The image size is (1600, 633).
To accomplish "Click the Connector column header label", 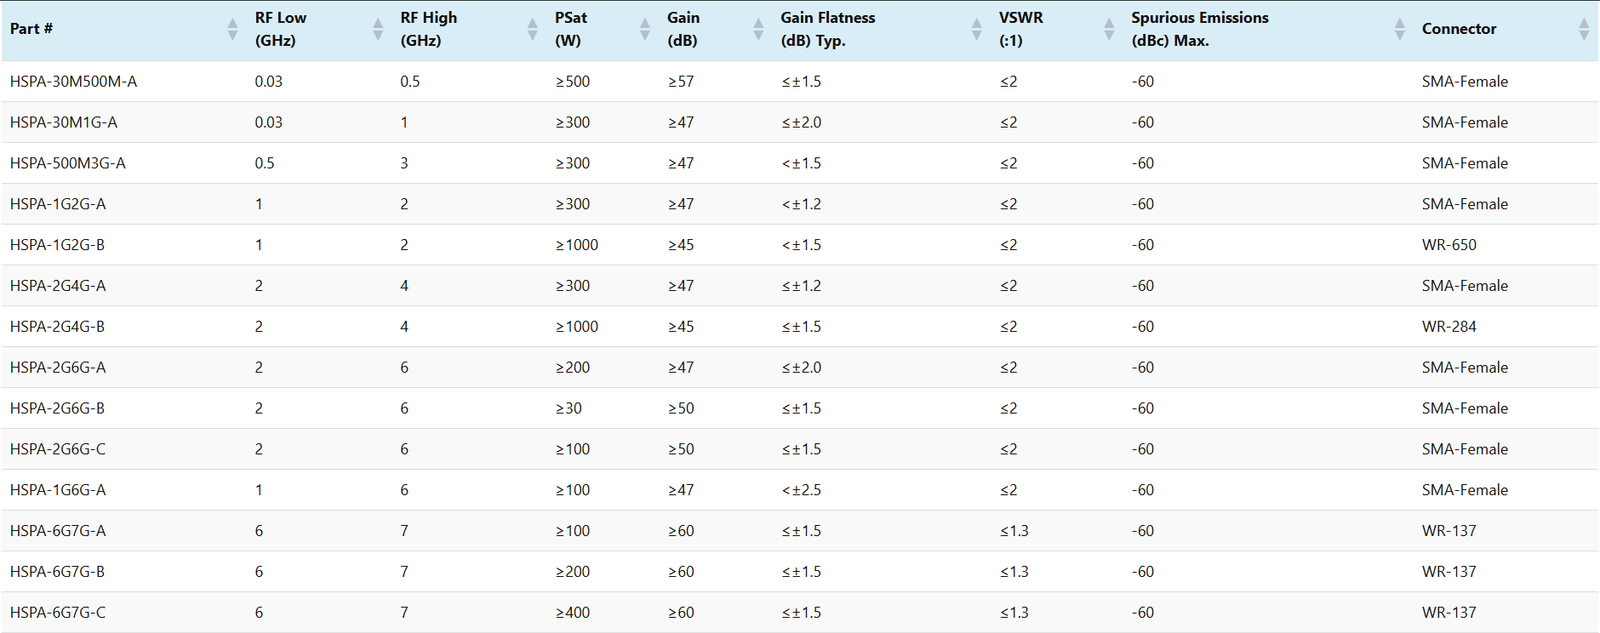I will tap(1459, 29).
